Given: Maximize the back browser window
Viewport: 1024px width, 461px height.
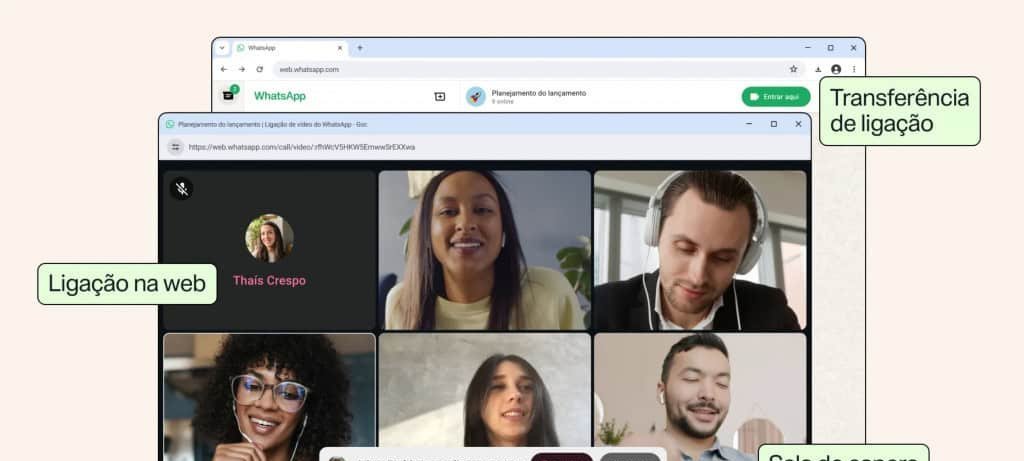Looking at the screenshot, I should (831, 48).
